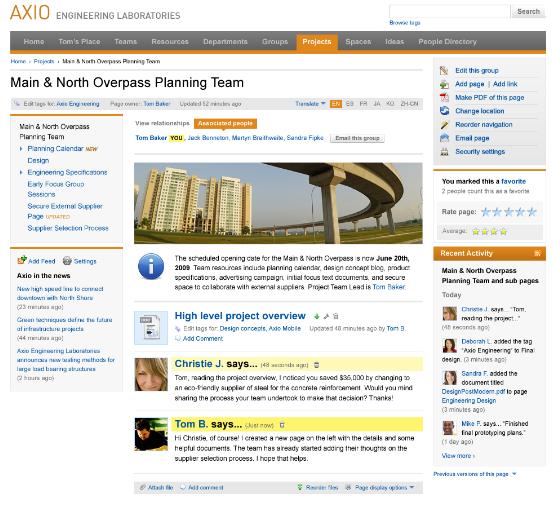553x508 pixels.
Task: Open the Translate dropdown
Action: [310, 104]
